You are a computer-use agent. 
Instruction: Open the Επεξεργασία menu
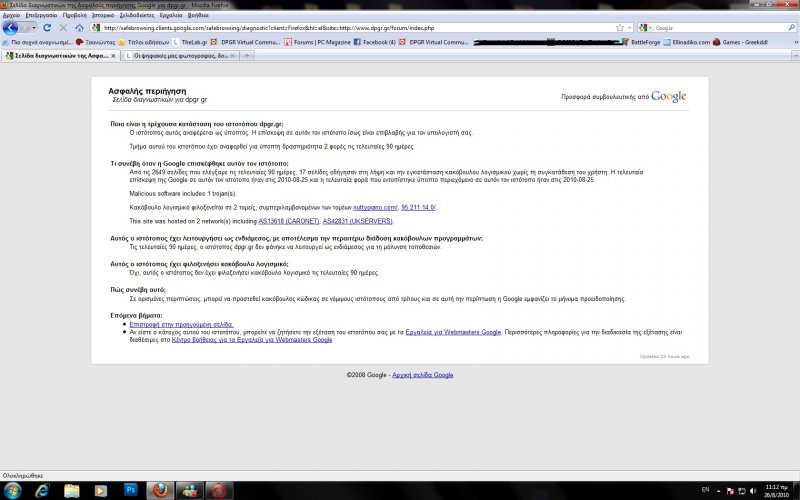click(x=41, y=15)
